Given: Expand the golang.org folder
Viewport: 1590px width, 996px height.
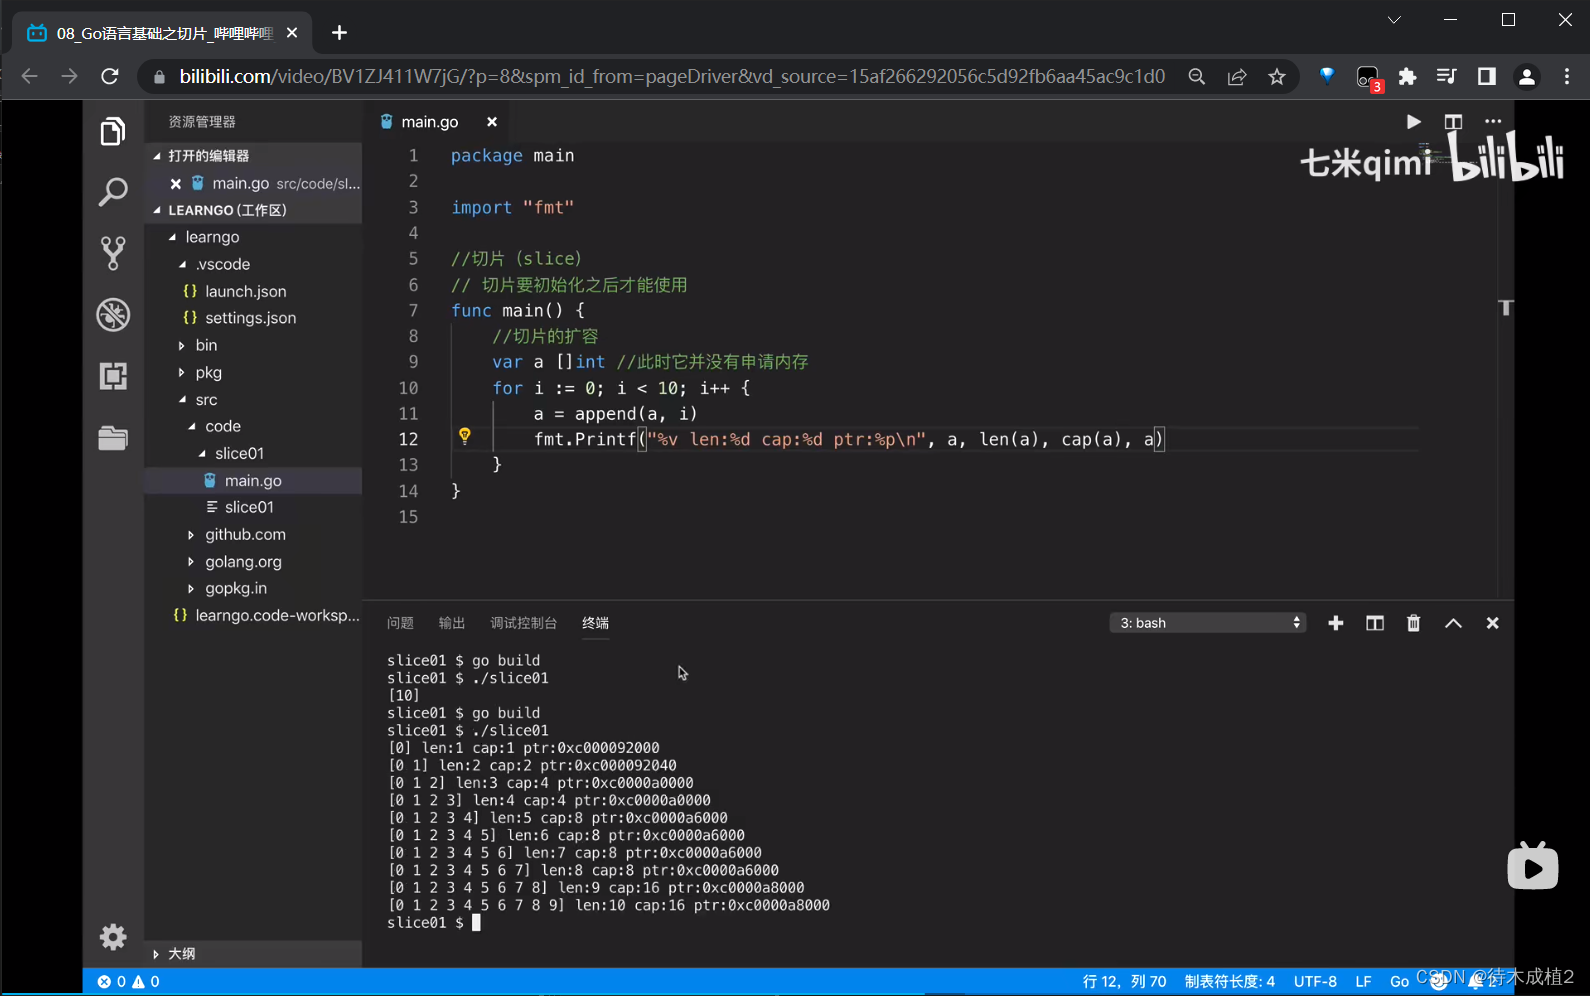Looking at the screenshot, I should click(191, 562).
